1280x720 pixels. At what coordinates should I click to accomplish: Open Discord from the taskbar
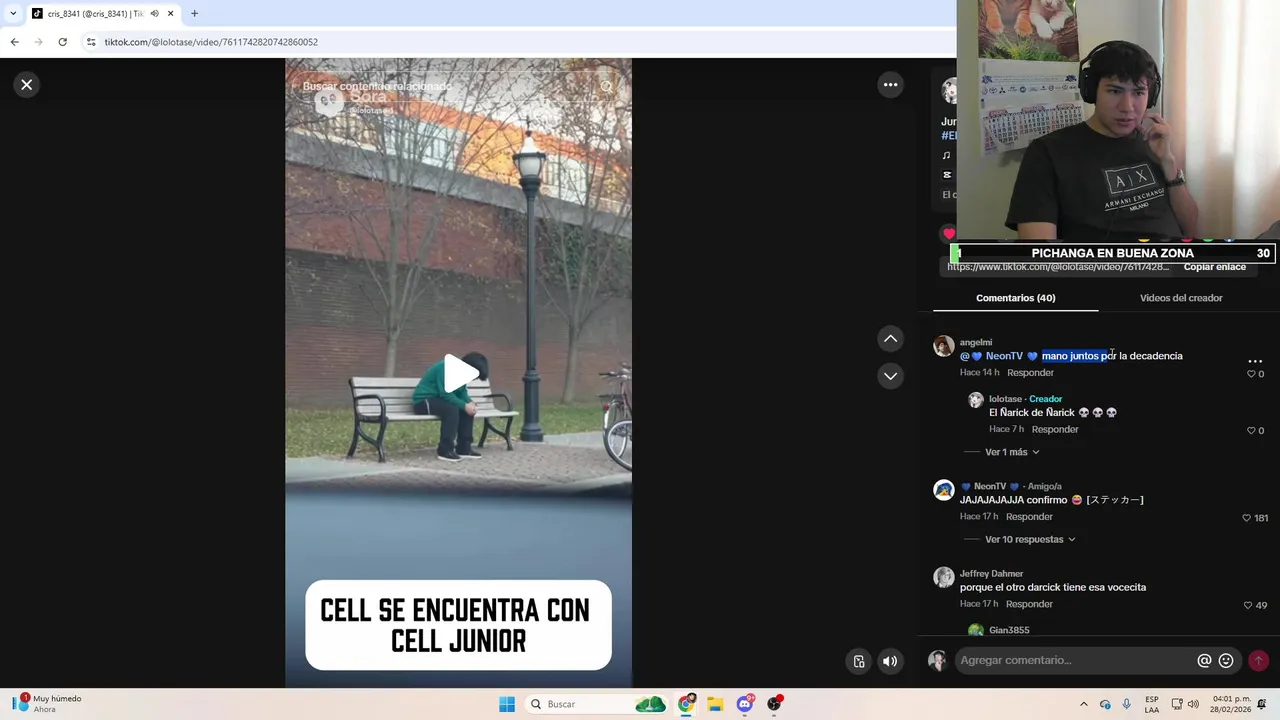point(745,704)
